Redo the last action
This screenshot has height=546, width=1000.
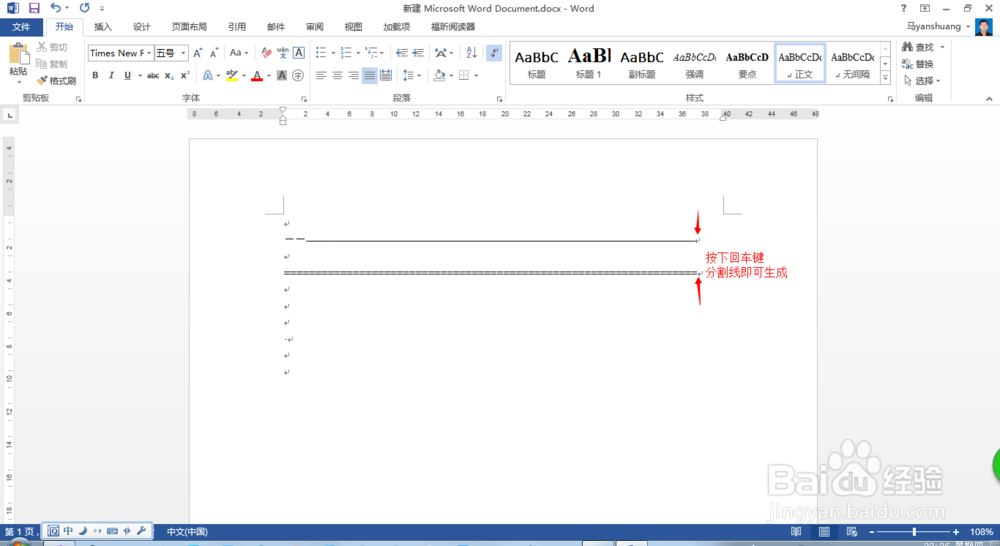pyautogui.click(x=84, y=8)
